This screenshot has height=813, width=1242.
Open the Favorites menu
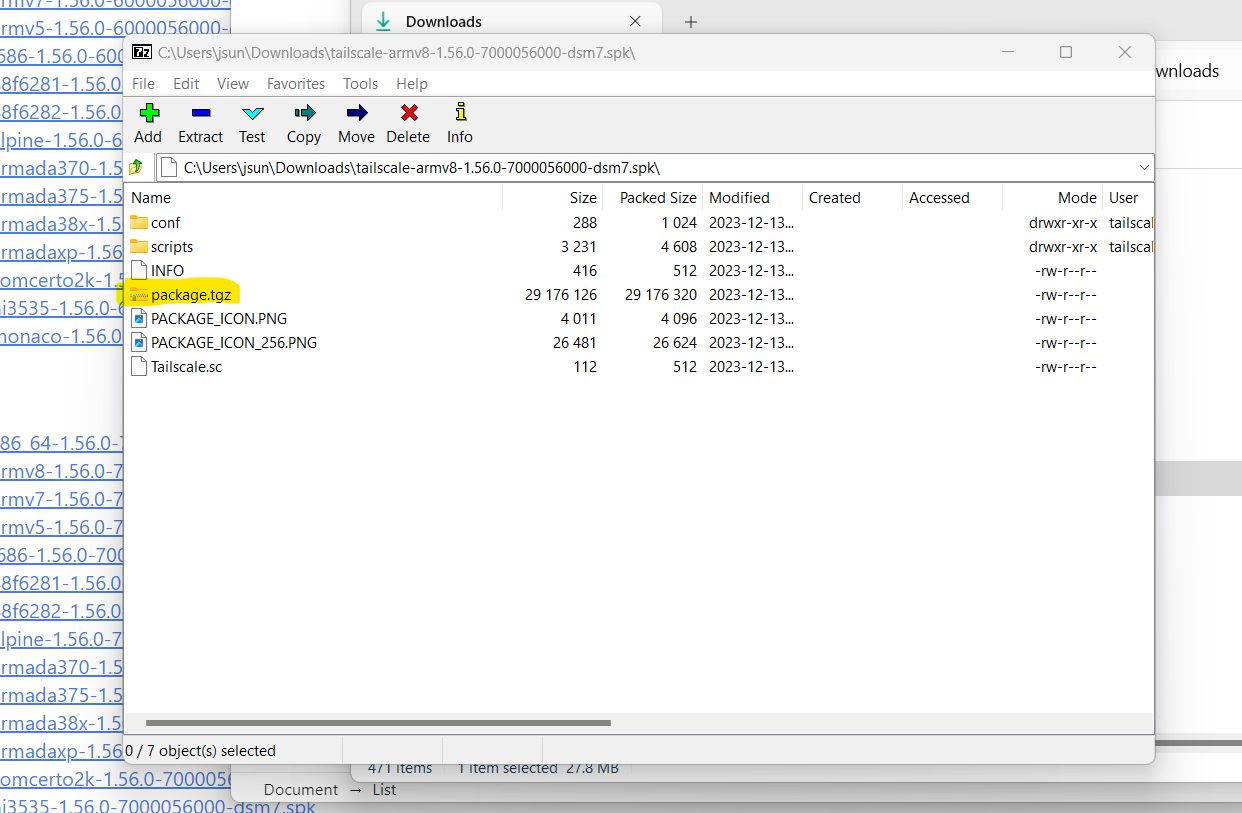click(296, 84)
